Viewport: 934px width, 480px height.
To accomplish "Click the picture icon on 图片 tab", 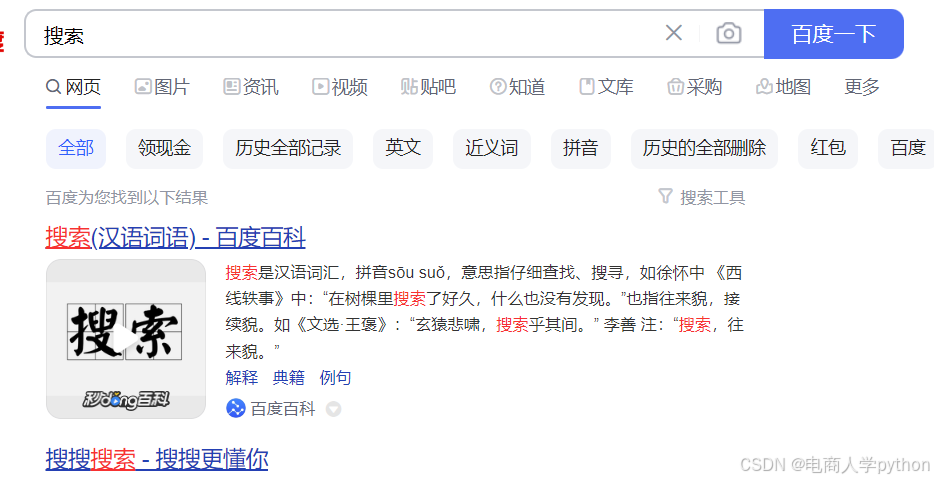I will pyautogui.click(x=143, y=87).
